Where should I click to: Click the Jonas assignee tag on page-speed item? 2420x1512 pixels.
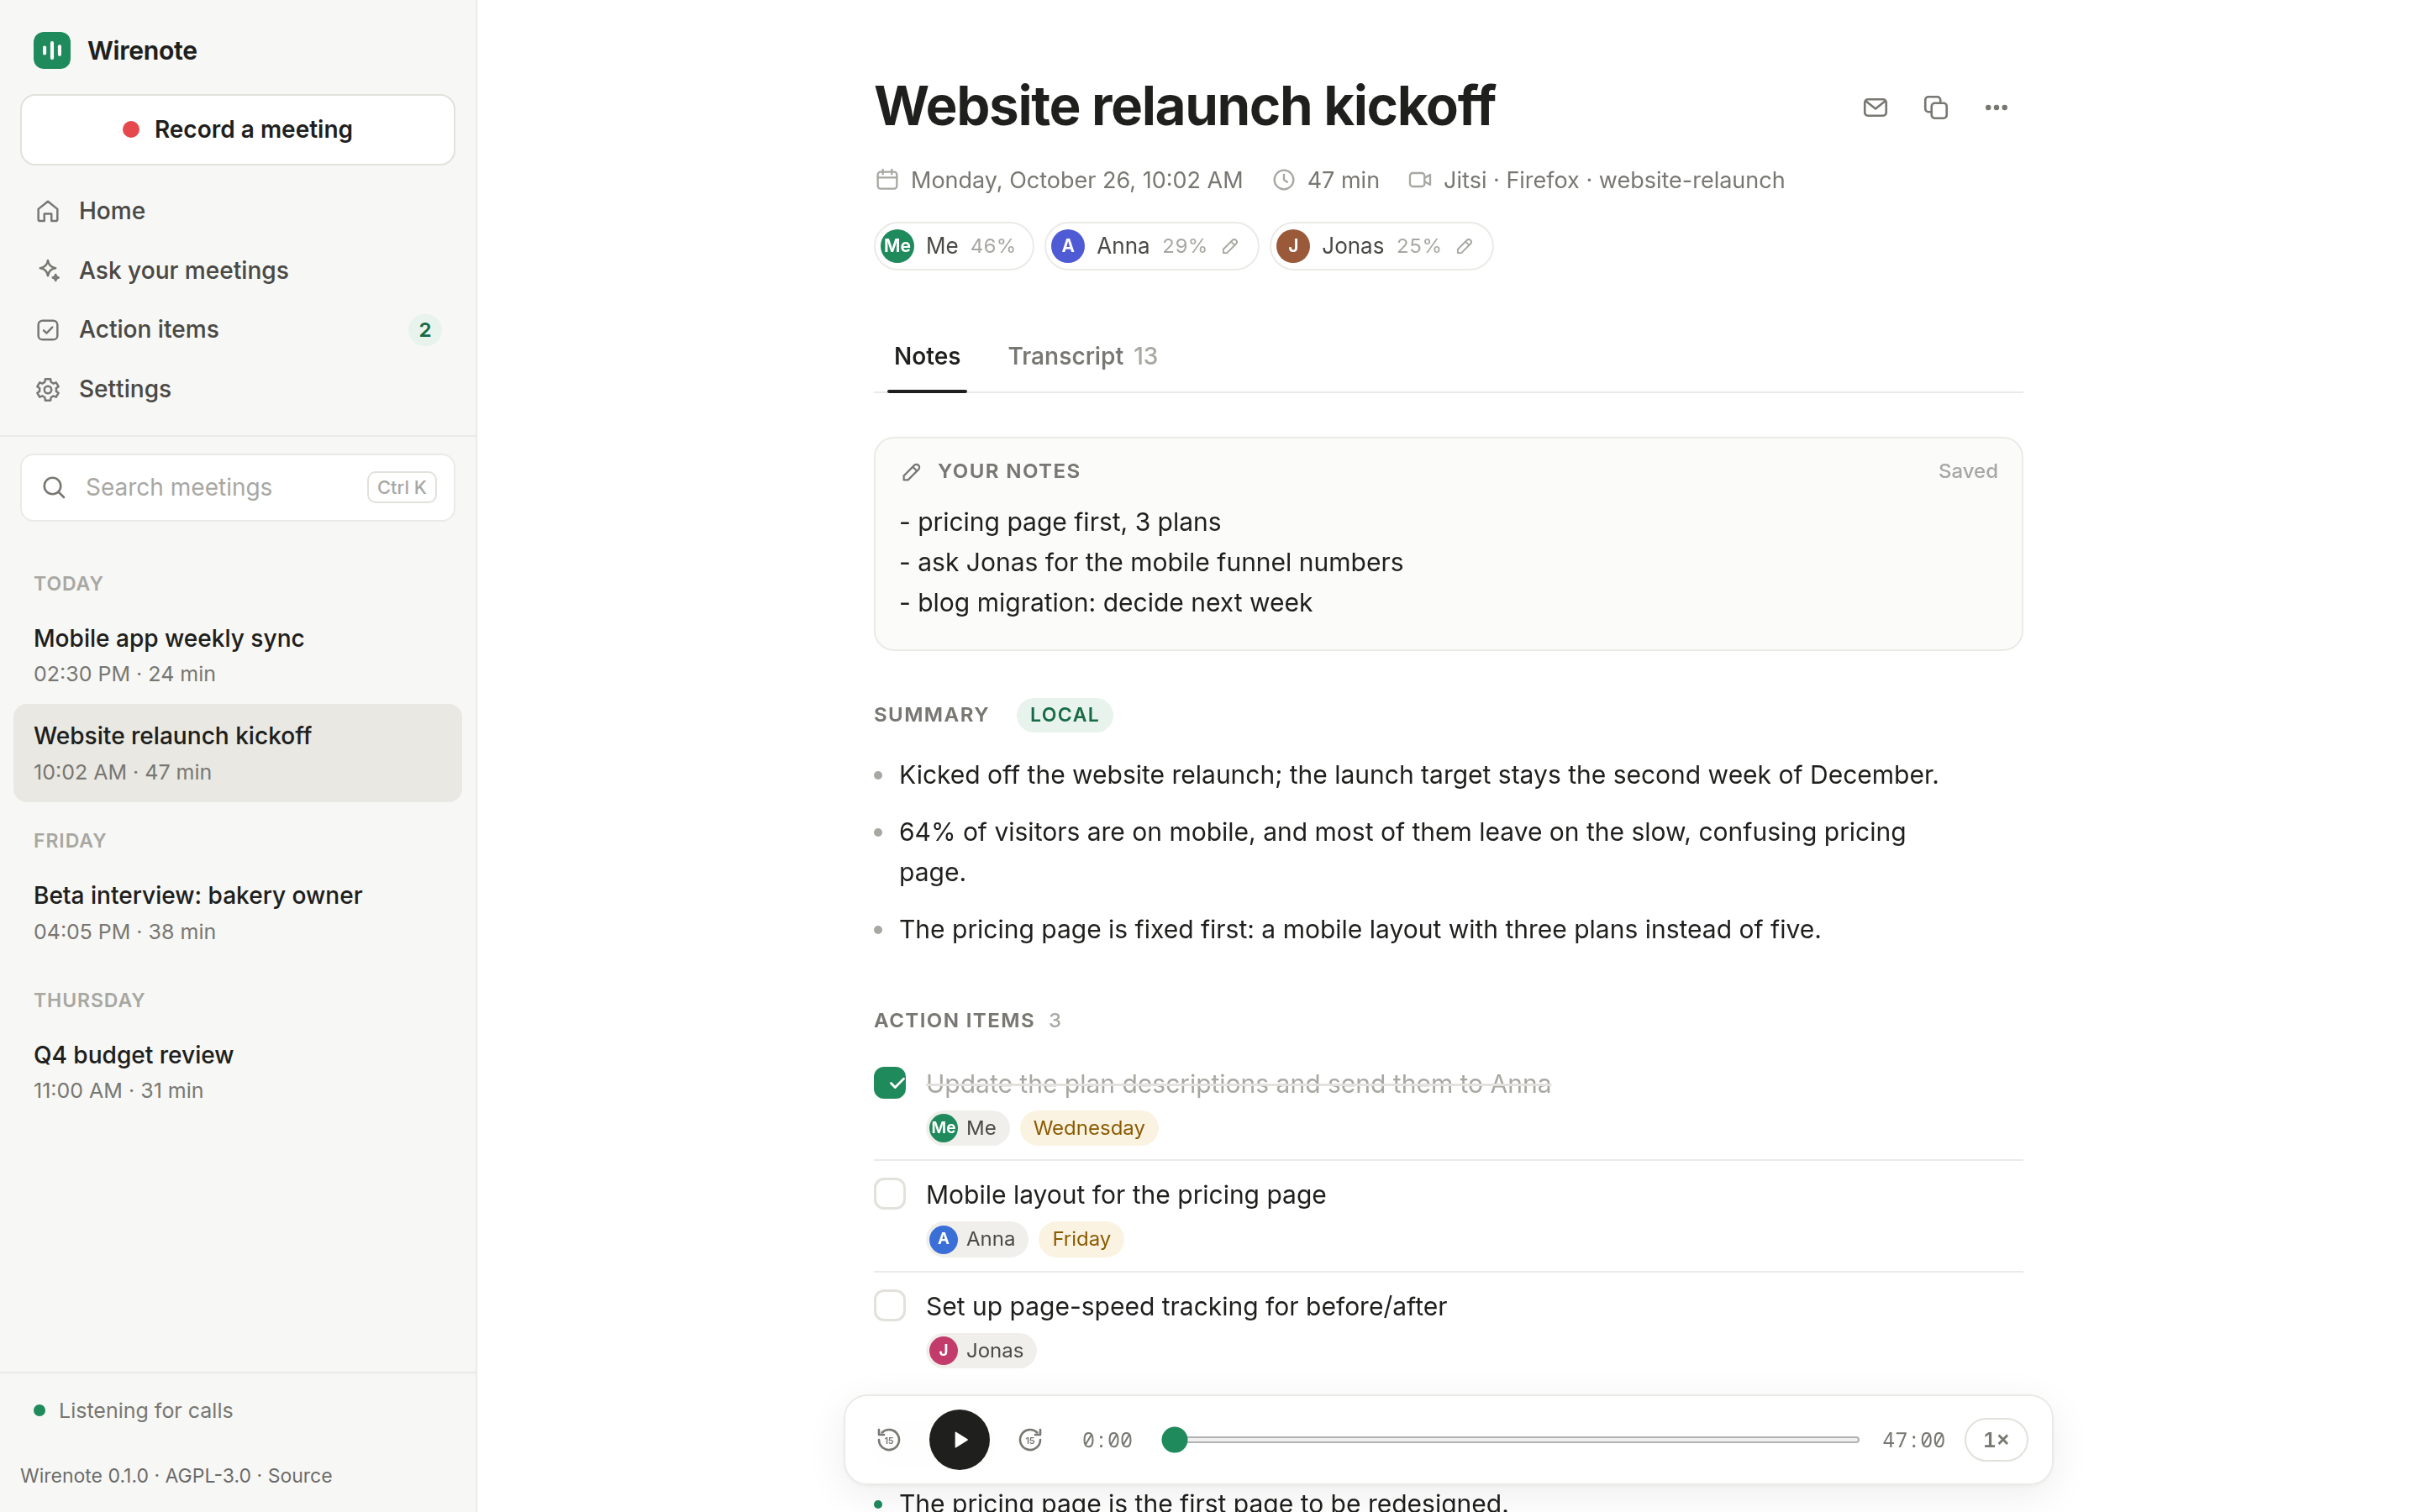(x=981, y=1351)
